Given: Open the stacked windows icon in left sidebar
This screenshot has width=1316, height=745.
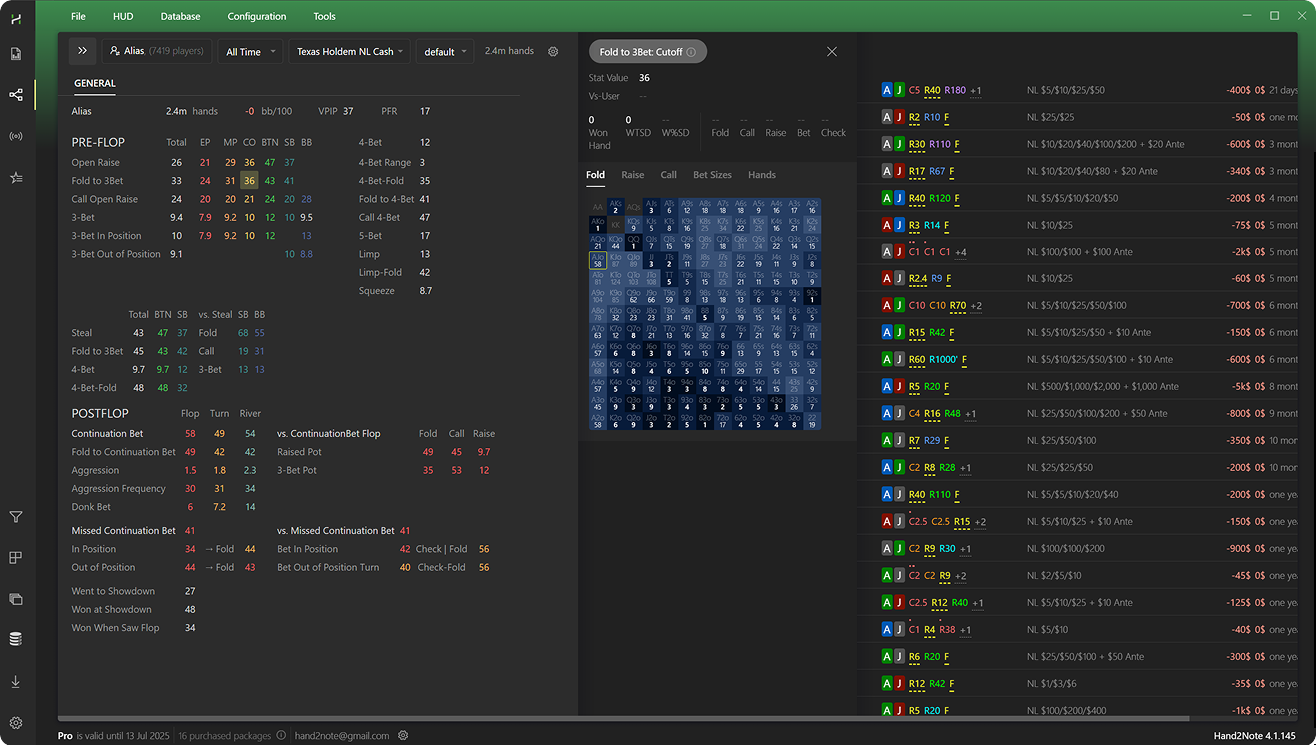Looking at the screenshot, I should click(16, 599).
